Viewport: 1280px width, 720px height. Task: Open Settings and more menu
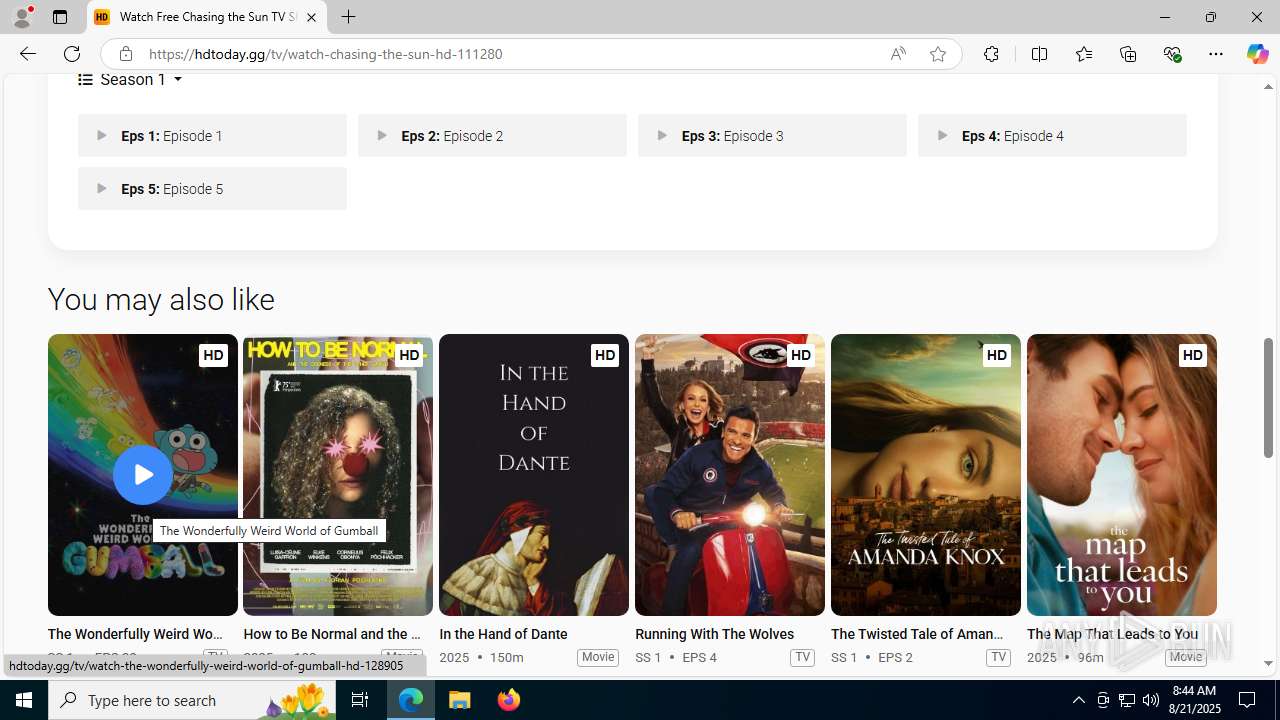point(1216,54)
